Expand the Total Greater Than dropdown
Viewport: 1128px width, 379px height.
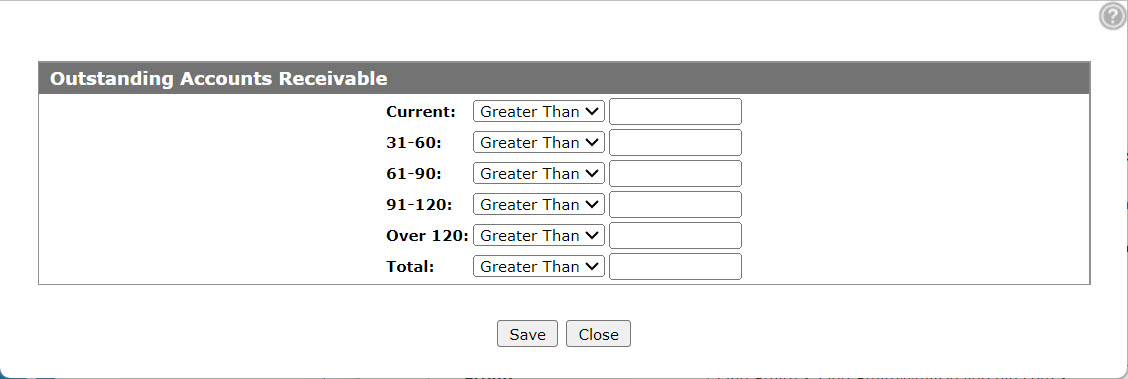pos(539,266)
